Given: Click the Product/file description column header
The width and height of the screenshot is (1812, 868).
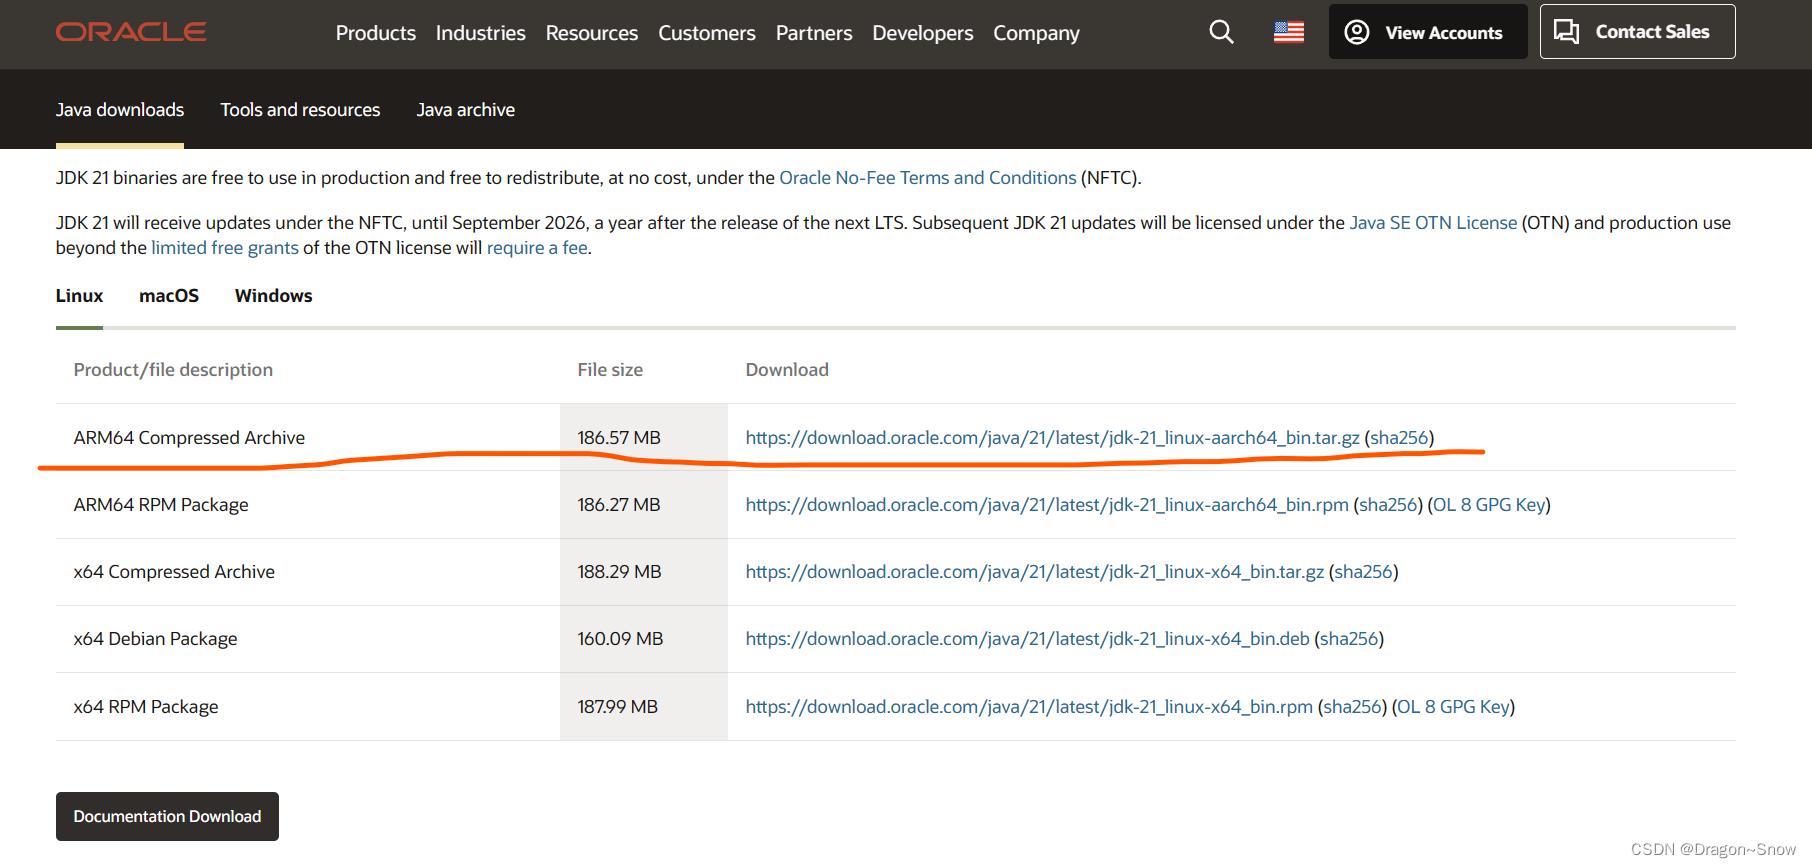Looking at the screenshot, I should tap(173, 370).
